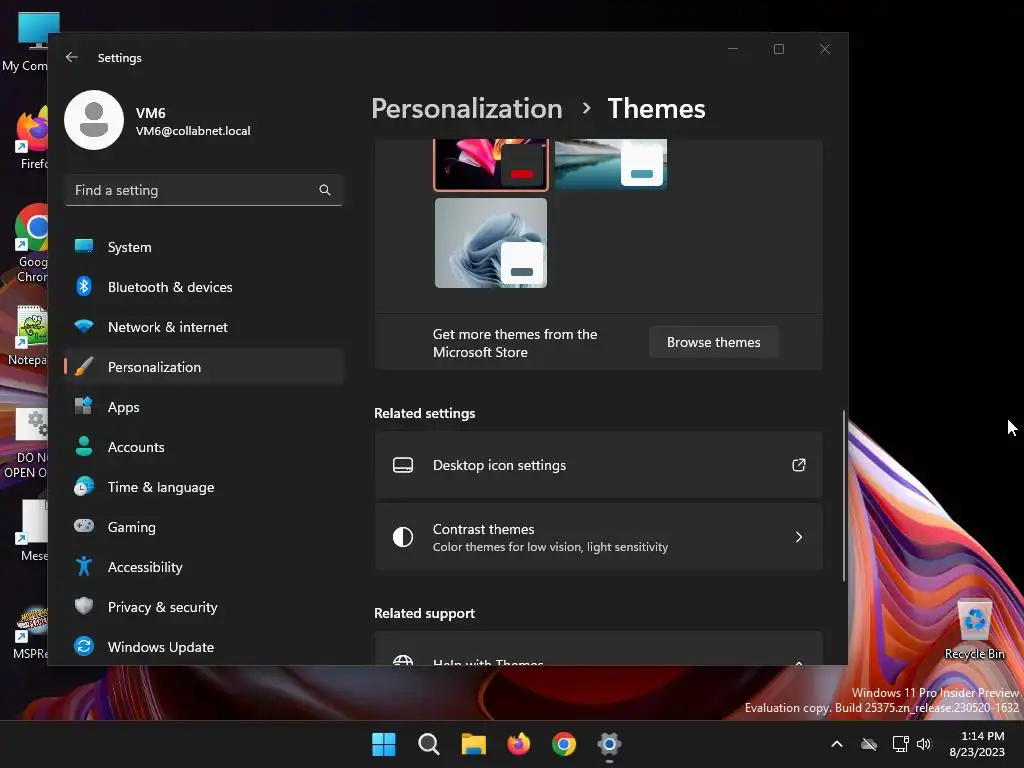1024x768 pixels.
Task: Open the Windows Start button
Action: [x=383, y=744]
